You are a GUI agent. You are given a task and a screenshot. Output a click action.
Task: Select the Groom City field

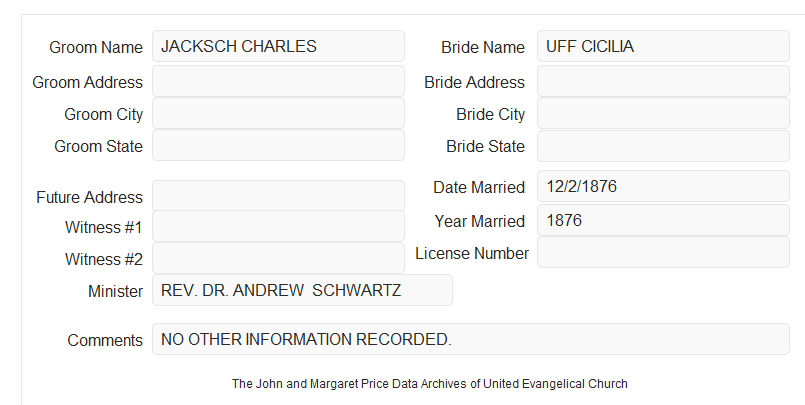pos(278,113)
